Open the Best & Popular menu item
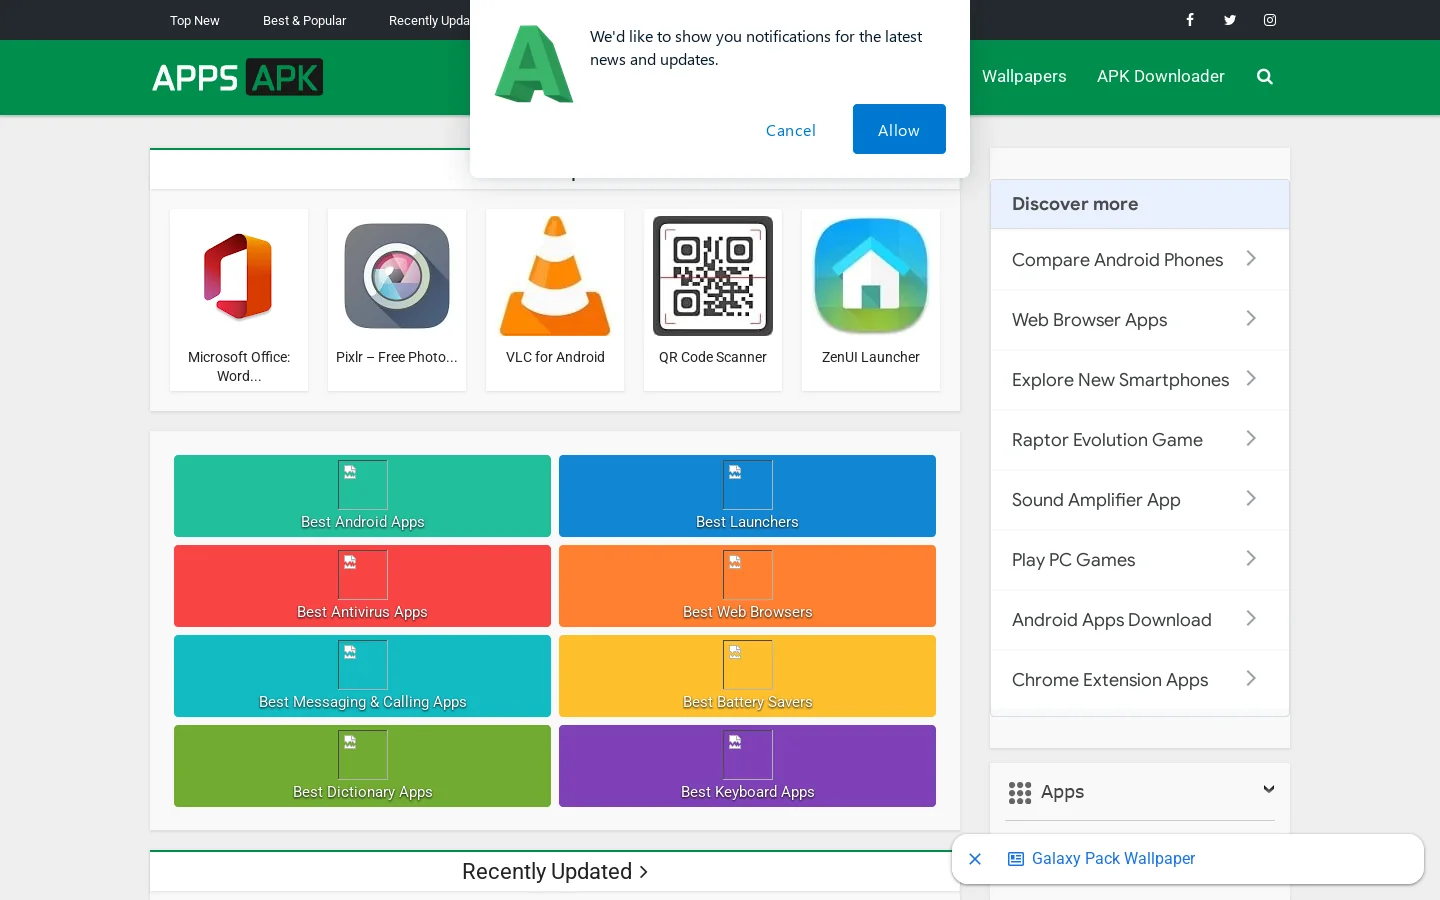Viewport: 1440px width, 900px height. click(304, 20)
